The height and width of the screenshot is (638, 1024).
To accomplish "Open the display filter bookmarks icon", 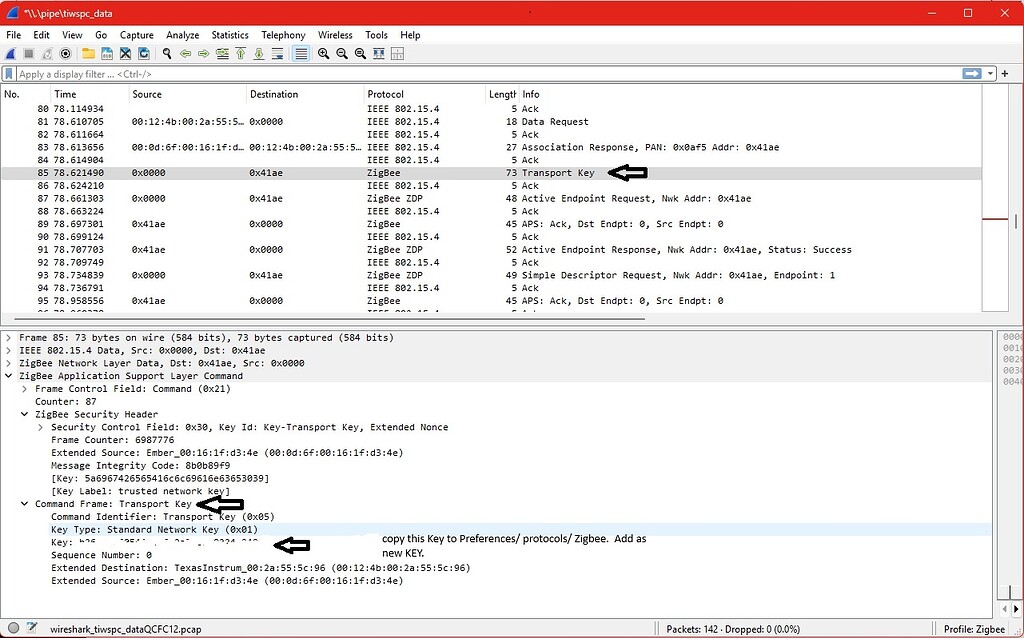I will click(x=9, y=73).
